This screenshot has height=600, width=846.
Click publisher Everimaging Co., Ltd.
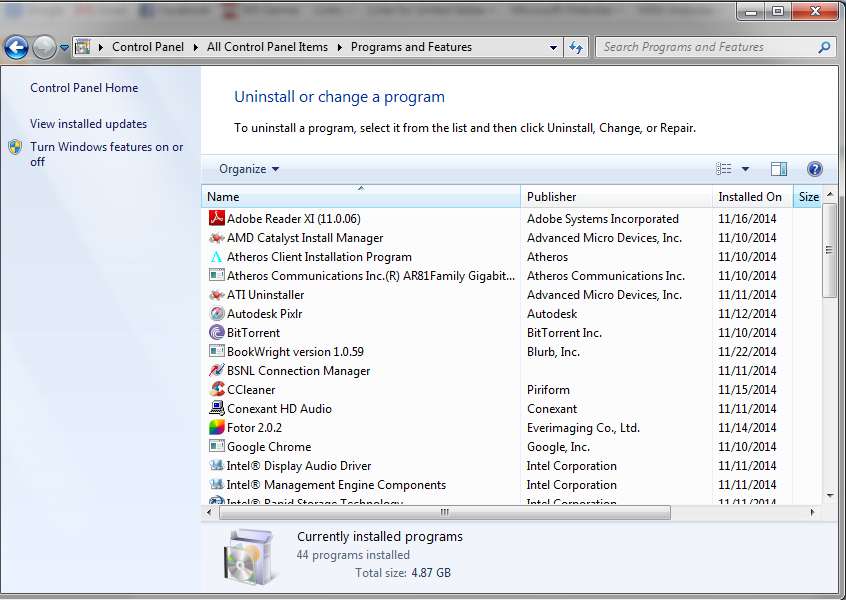coord(583,428)
